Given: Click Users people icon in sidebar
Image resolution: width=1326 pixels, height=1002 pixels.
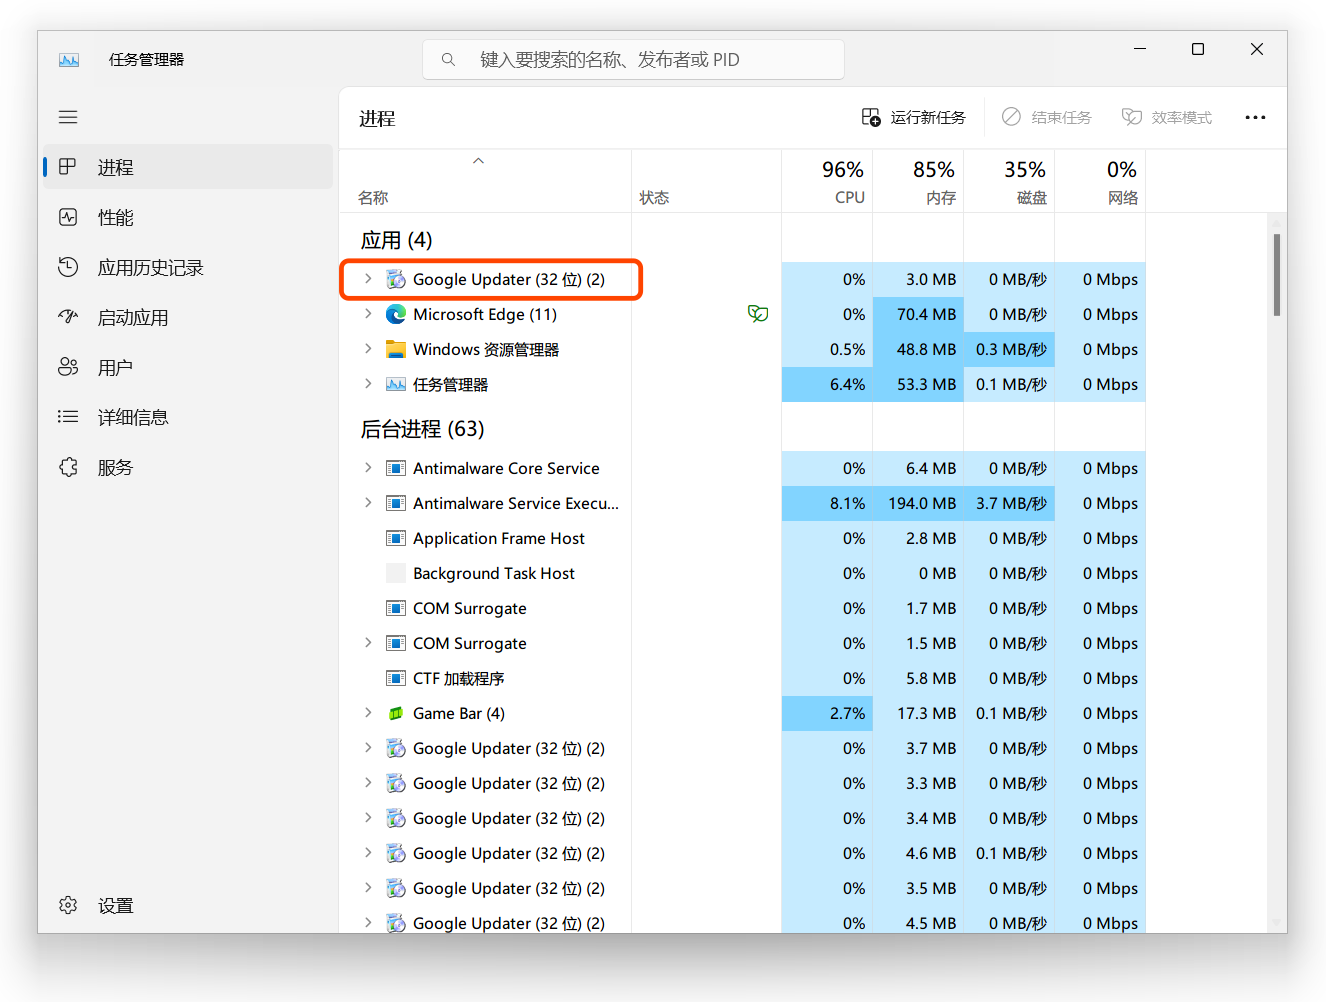Looking at the screenshot, I should 68,367.
